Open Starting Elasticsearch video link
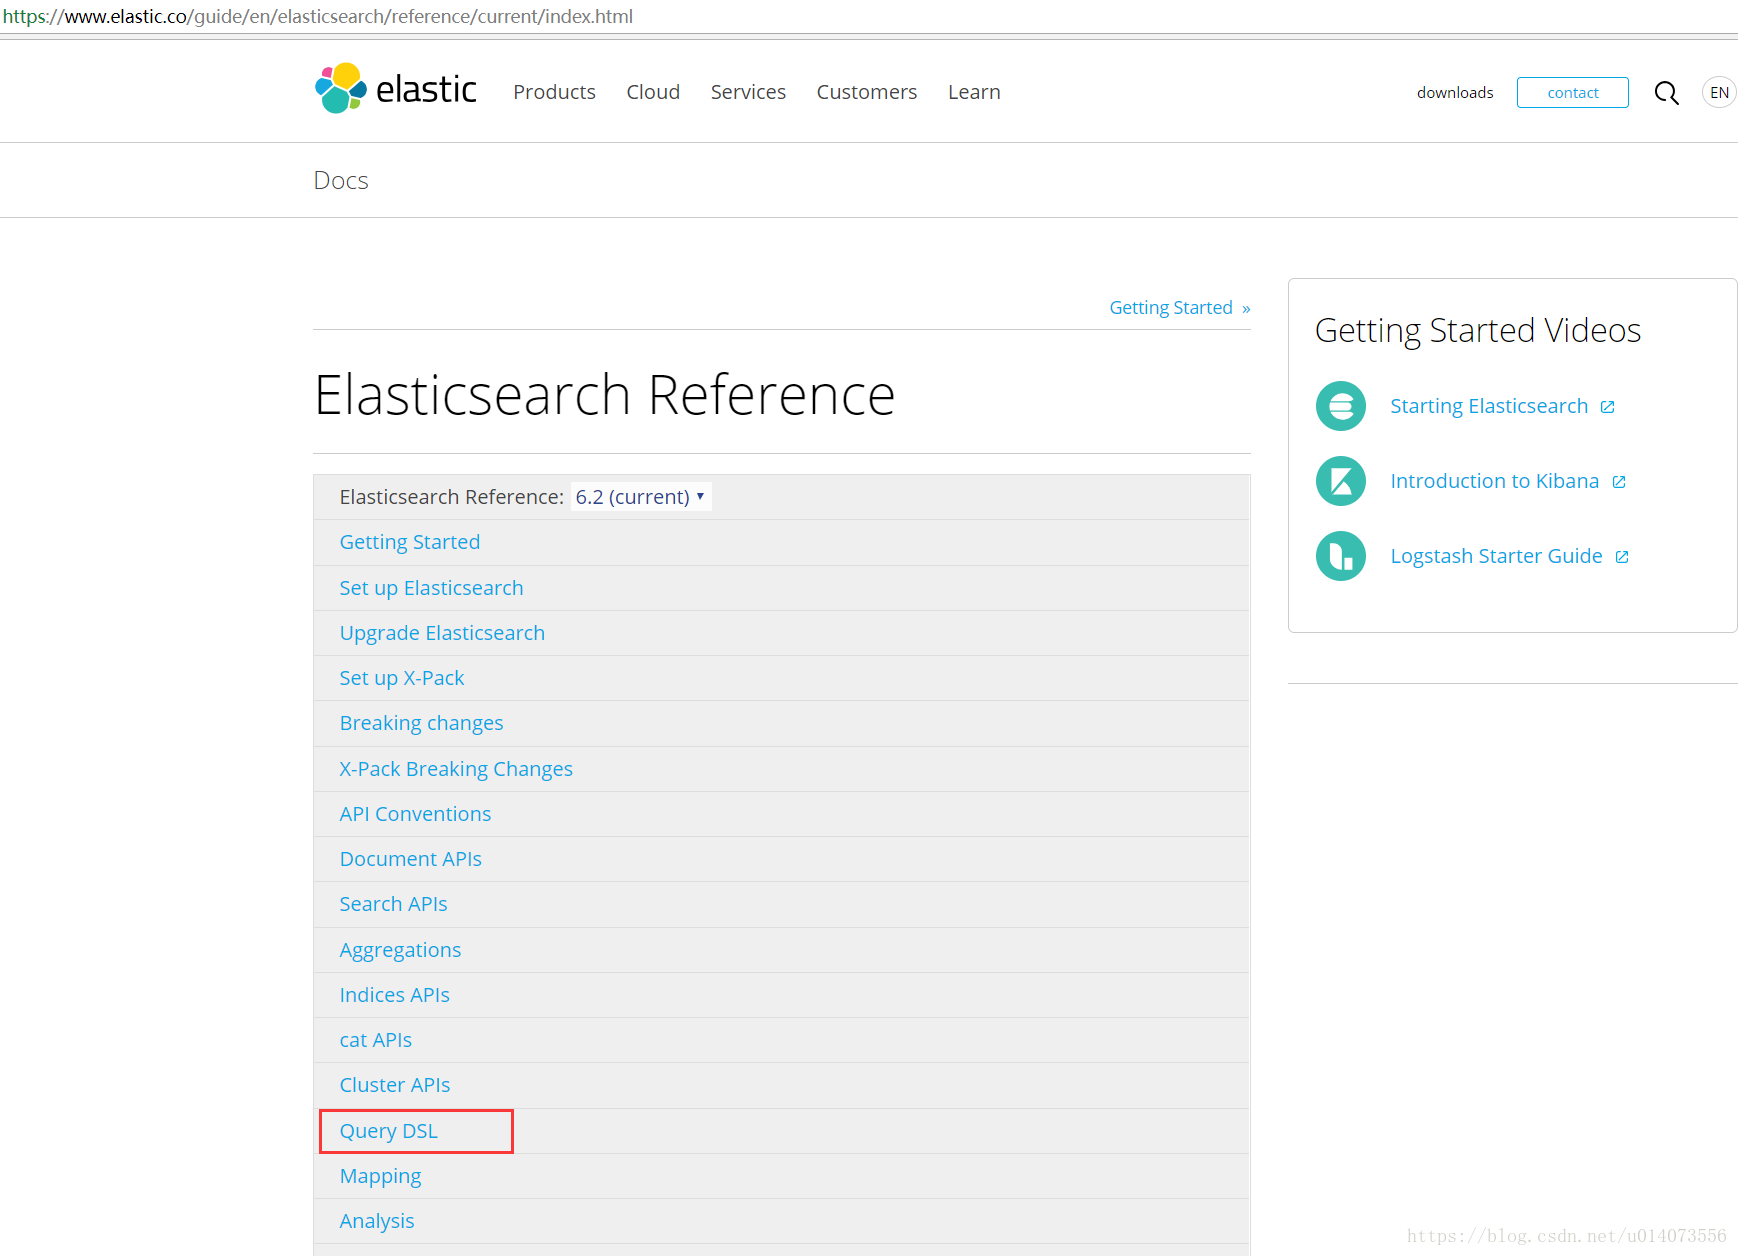 click(x=1489, y=406)
